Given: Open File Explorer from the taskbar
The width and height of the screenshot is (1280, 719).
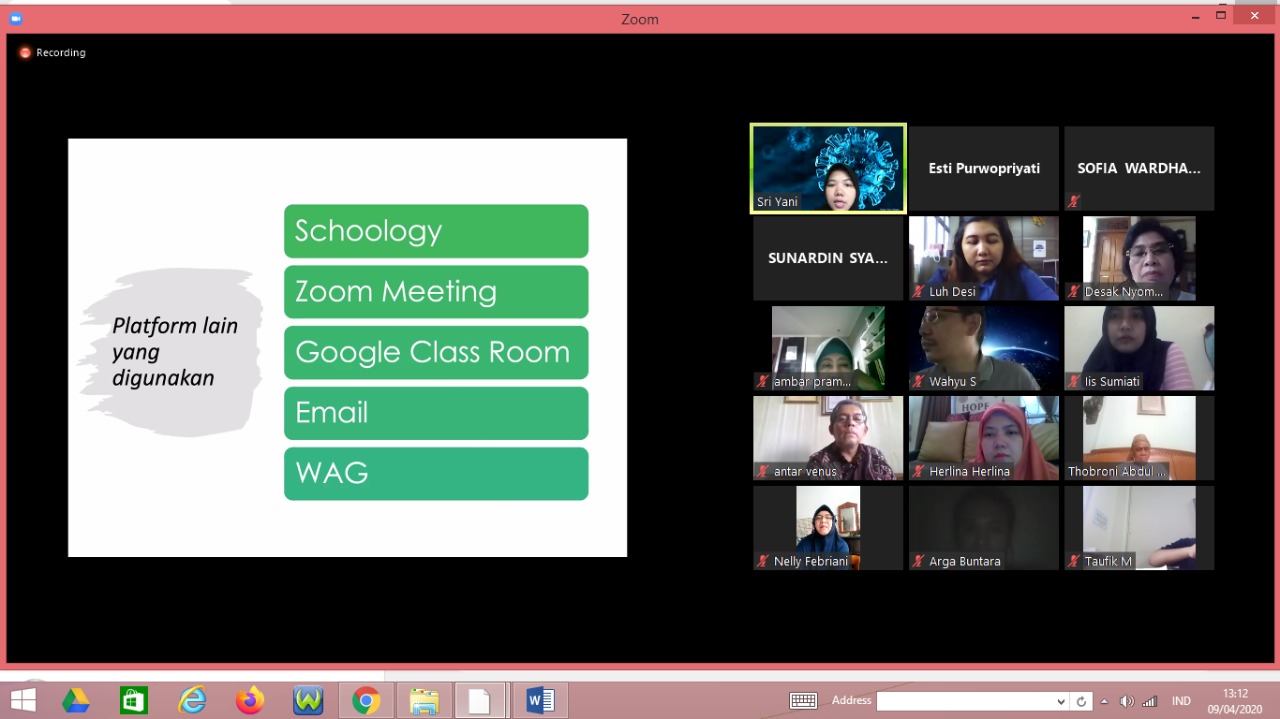Looking at the screenshot, I should pyautogui.click(x=424, y=701).
